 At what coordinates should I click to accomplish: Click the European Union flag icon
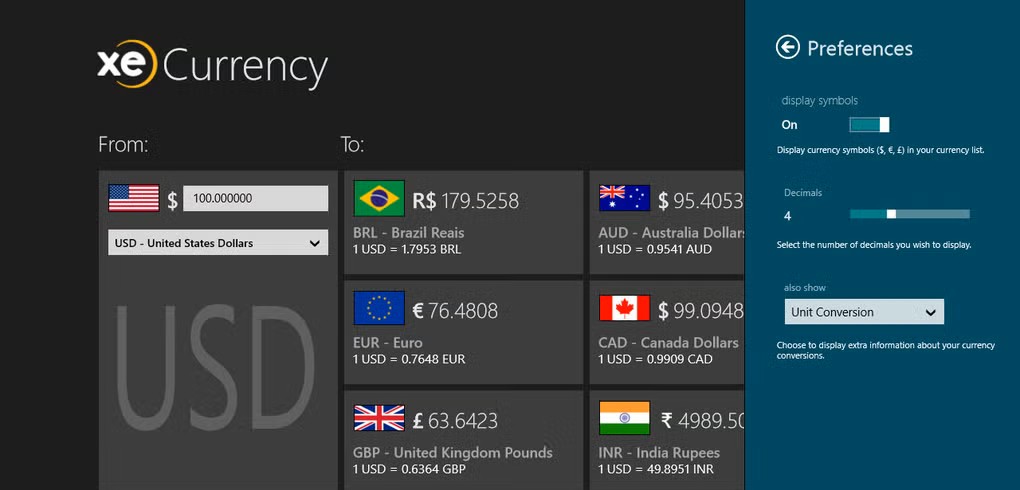pos(378,308)
